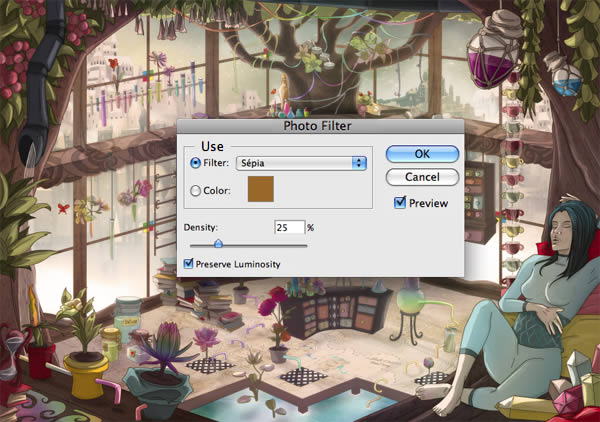Click OK in the Photo Filter dialog
The height and width of the screenshot is (422, 600).
click(422, 154)
